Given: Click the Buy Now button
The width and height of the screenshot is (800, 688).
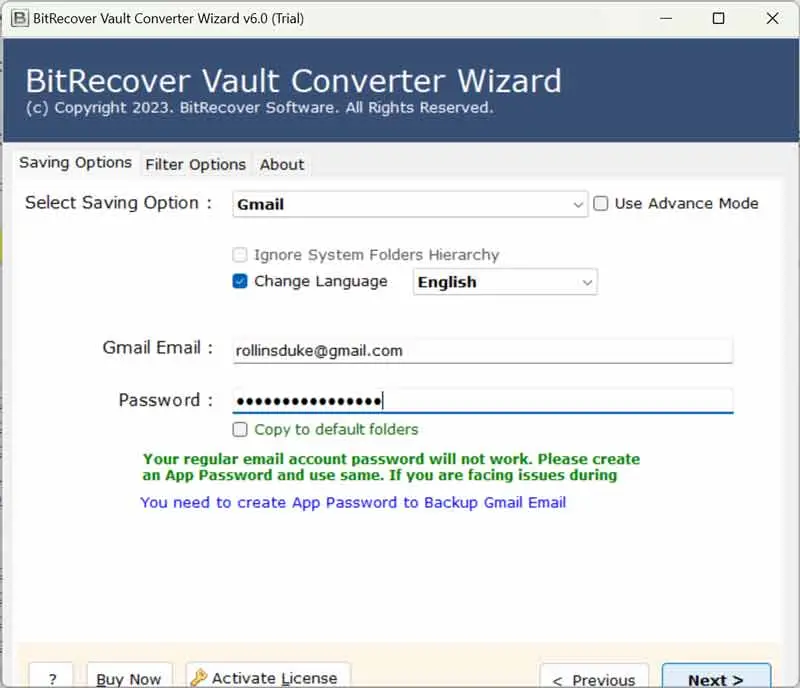Looking at the screenshot, I should click(129, 678).
